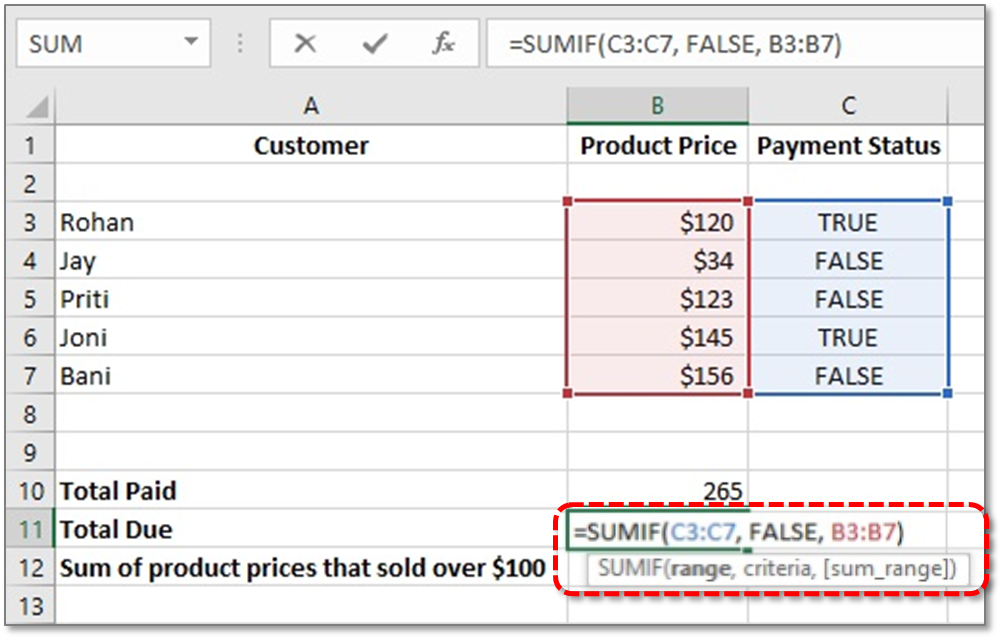Select column C header
1002x639 pixels.
click(x=848, y=105)
